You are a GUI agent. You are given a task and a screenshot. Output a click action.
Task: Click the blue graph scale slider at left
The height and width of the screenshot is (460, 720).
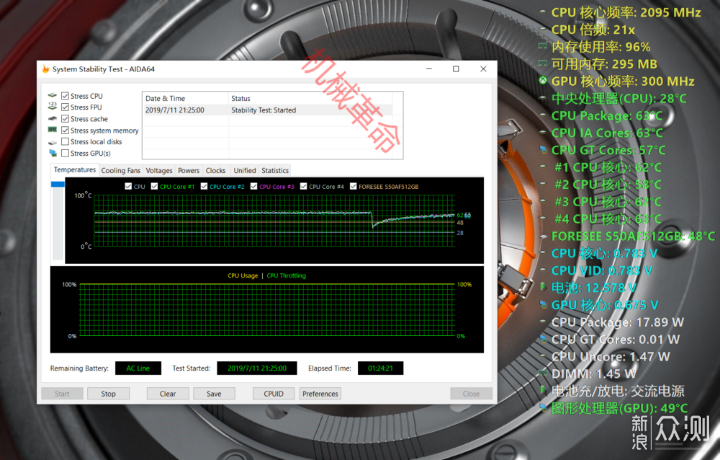point(58,184)
